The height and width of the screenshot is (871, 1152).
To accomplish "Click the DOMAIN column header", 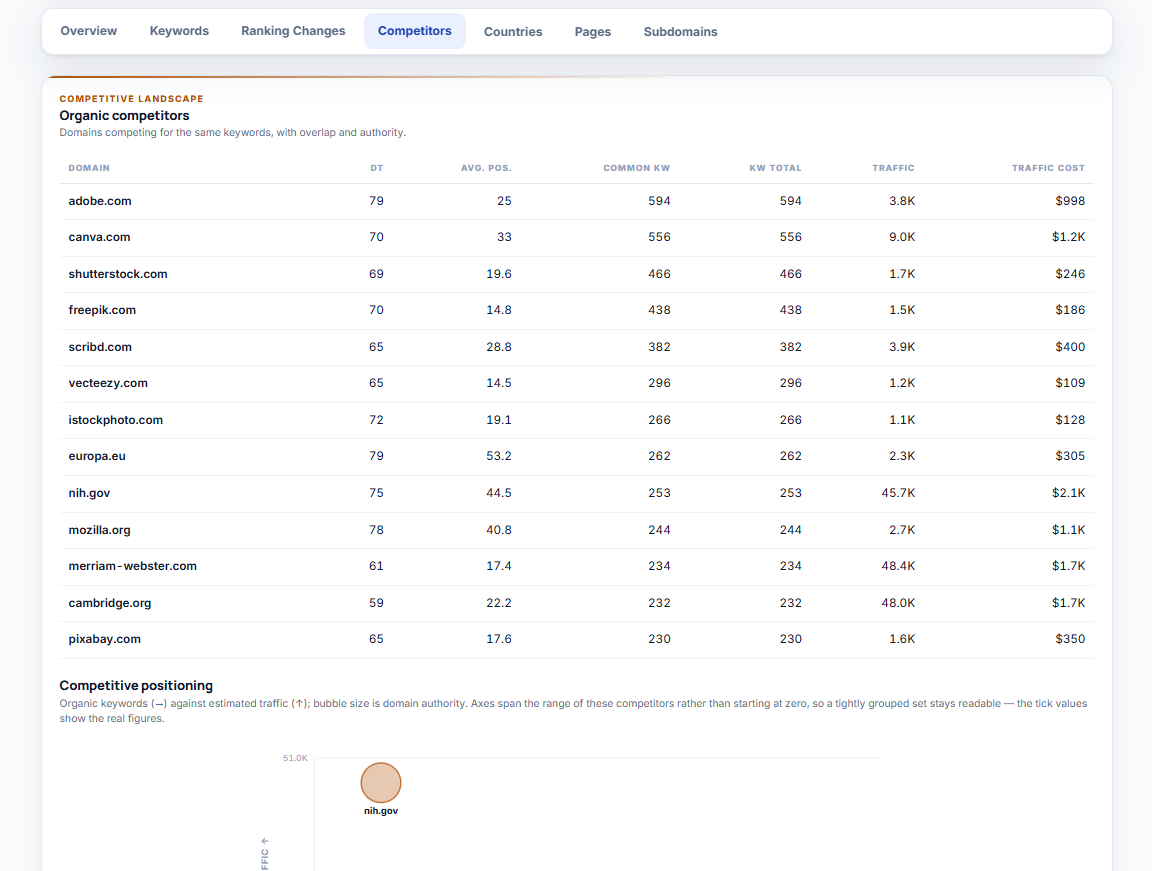I will (89, 168).
